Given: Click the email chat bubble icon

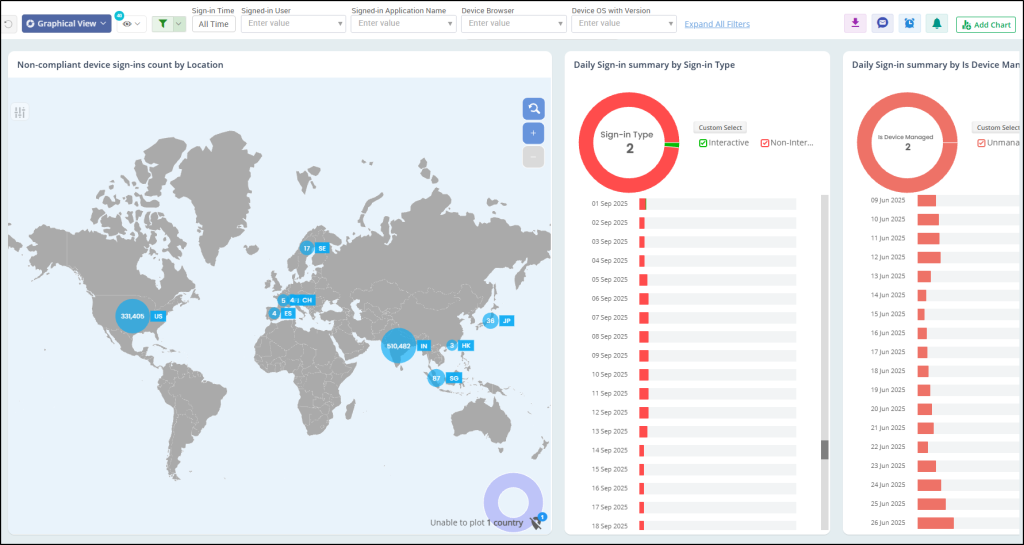Looking at the screenshot, I should (x=882, y=23).
